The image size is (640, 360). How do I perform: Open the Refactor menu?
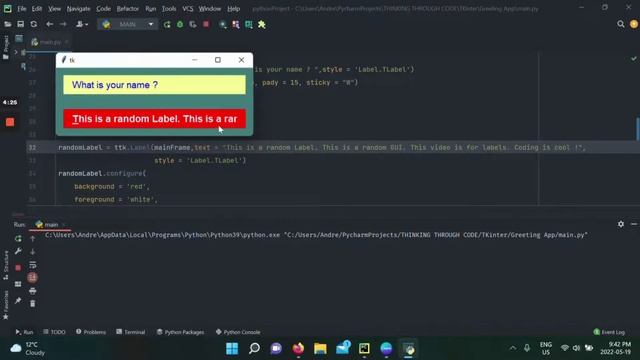[128, 9]
